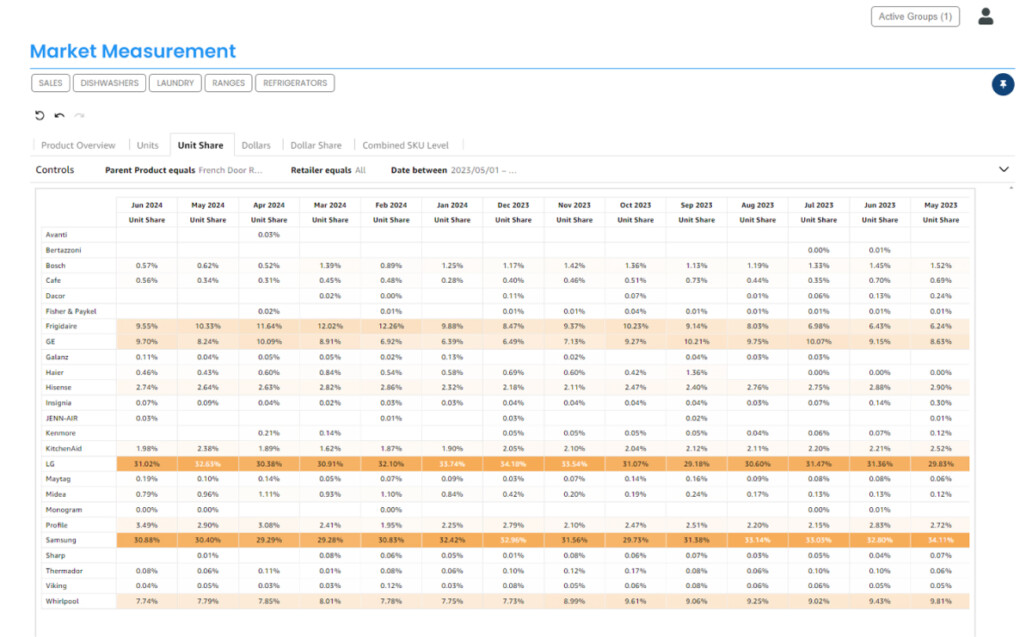Open the Combined SKU Level tab
1032x637 pixels.
(404, 144)
